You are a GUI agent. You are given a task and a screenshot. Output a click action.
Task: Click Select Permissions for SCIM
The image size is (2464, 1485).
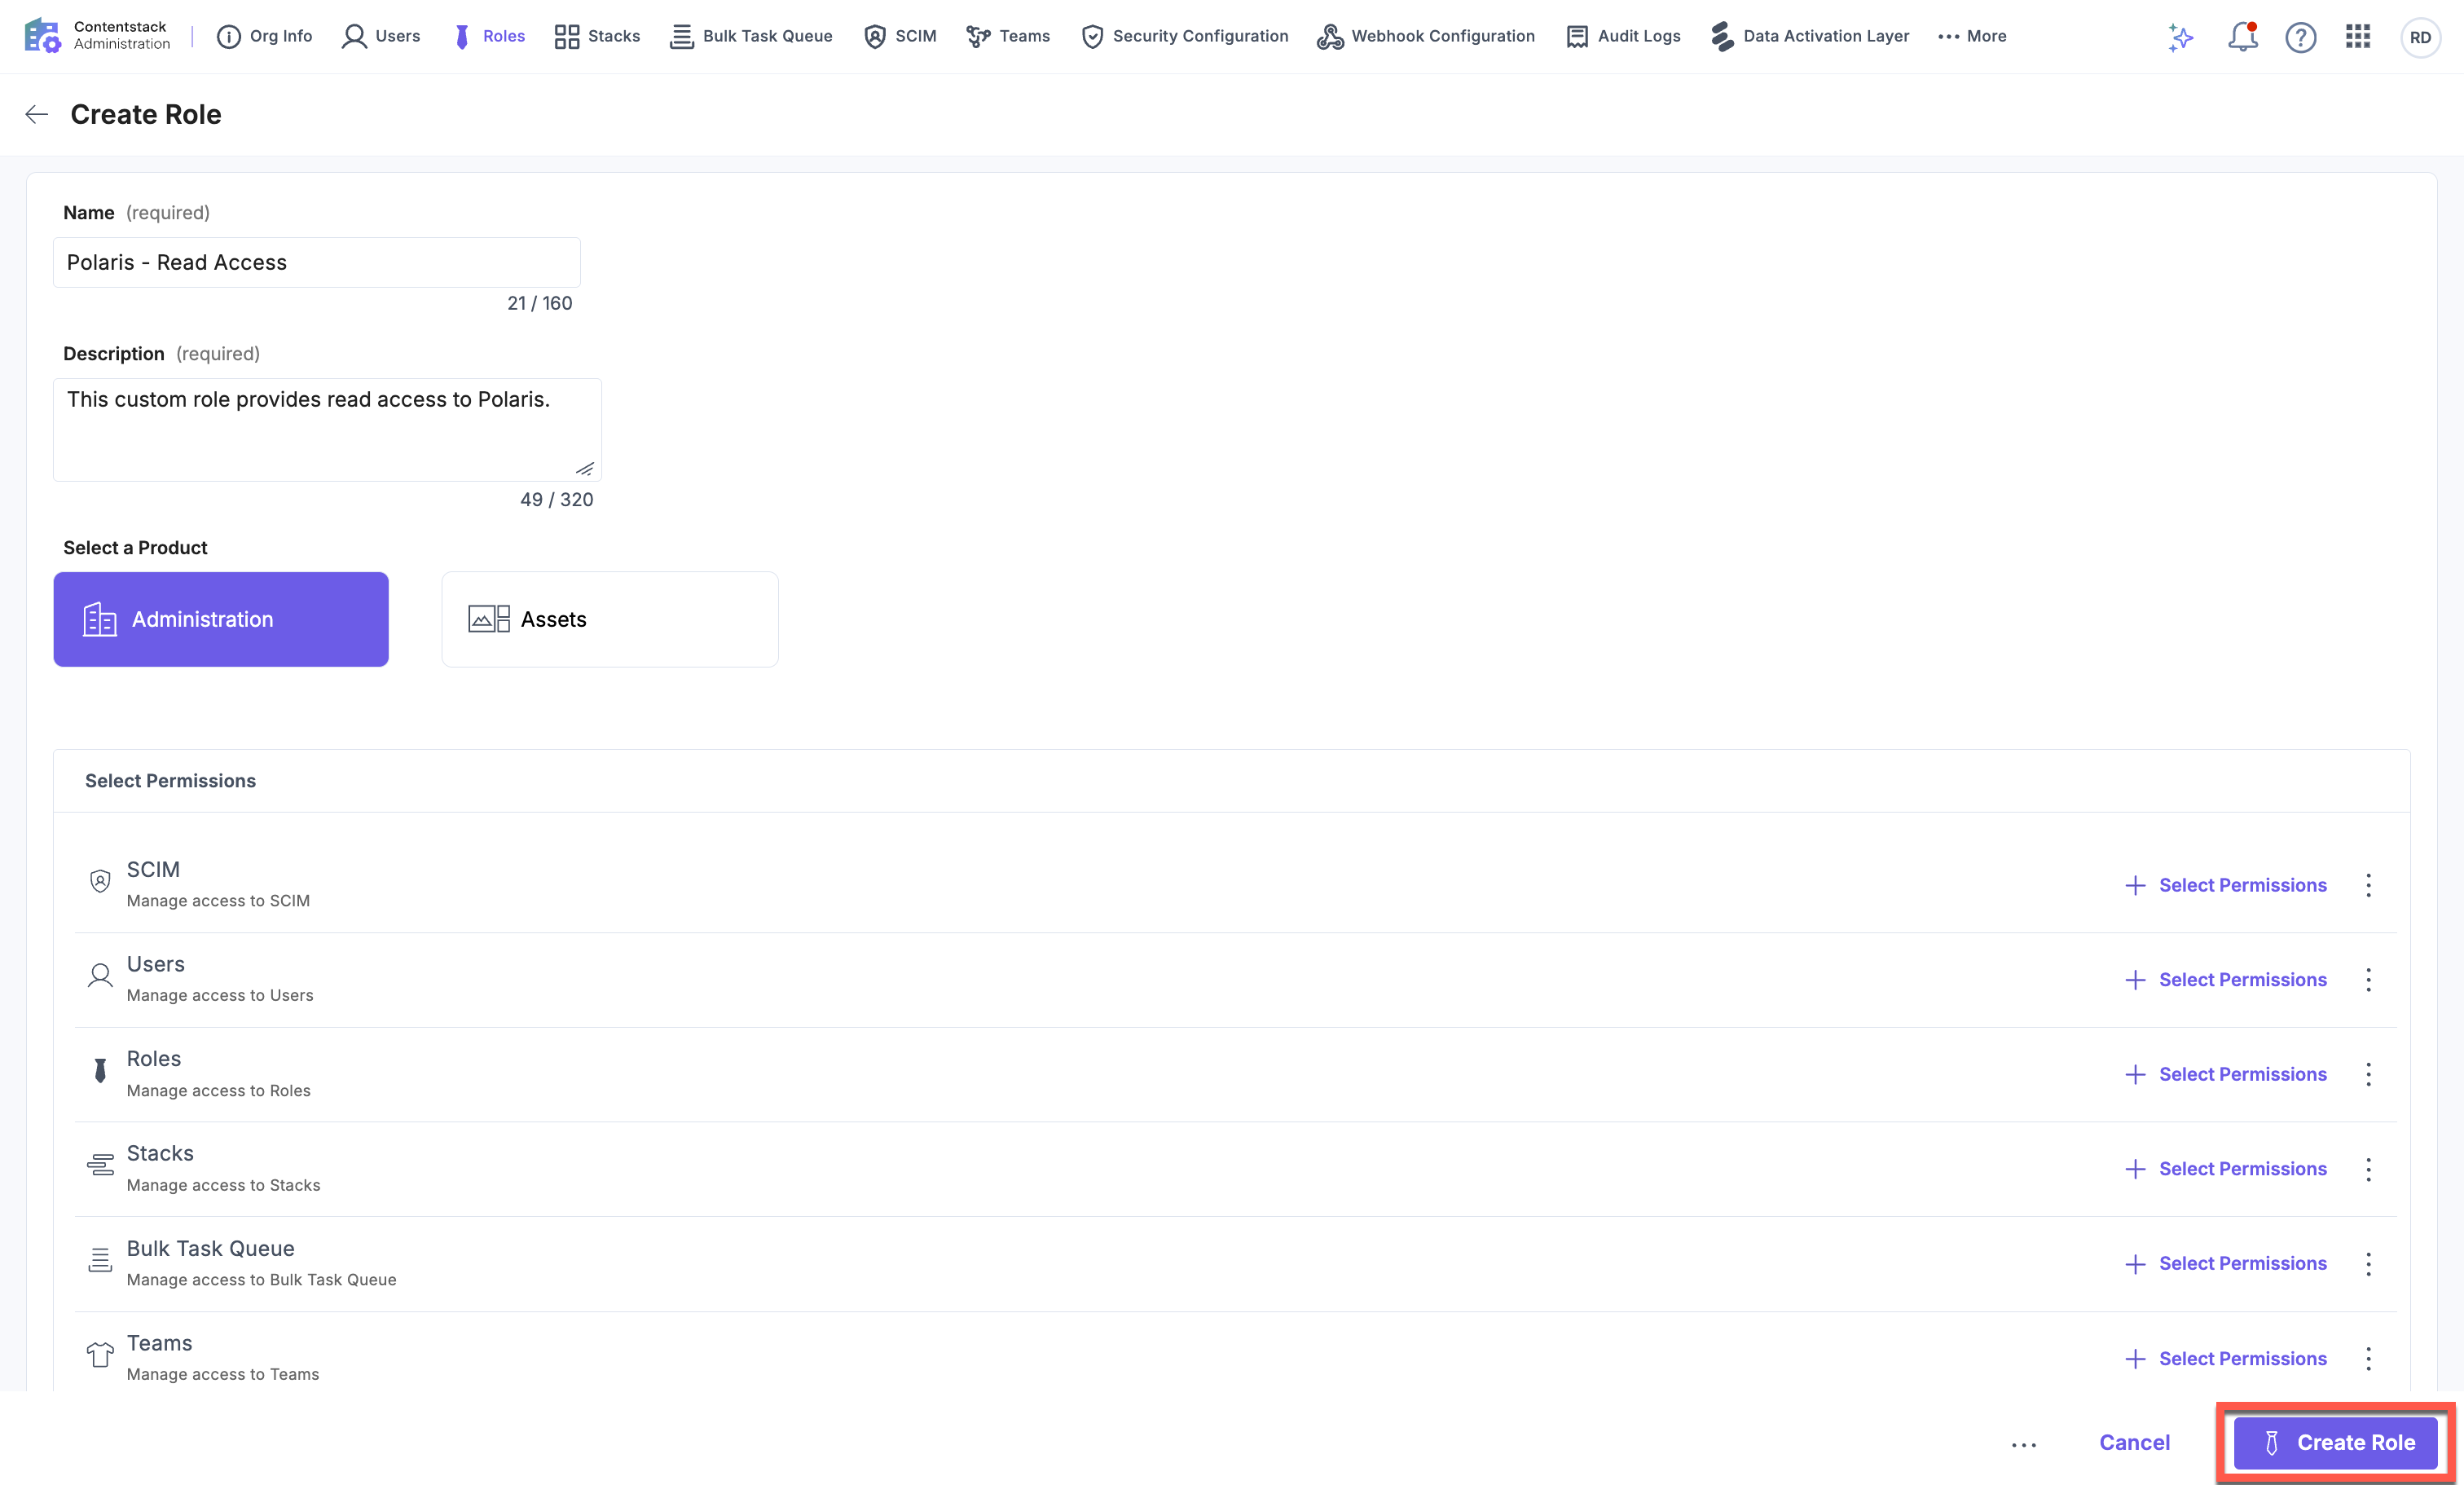pyautogui.click(x=2226, y=885)
